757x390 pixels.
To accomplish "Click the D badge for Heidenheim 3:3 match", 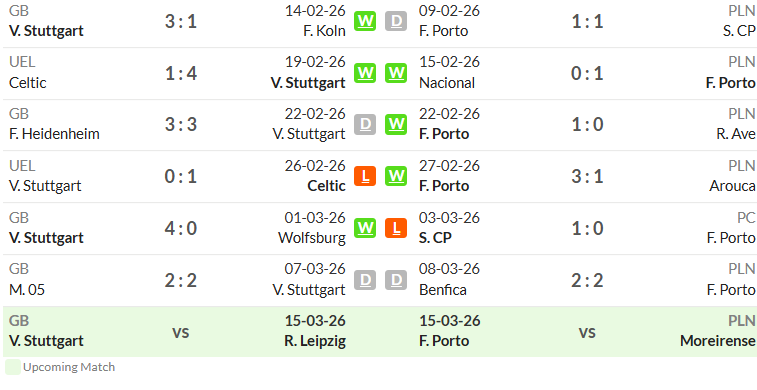I will [365, 125].
